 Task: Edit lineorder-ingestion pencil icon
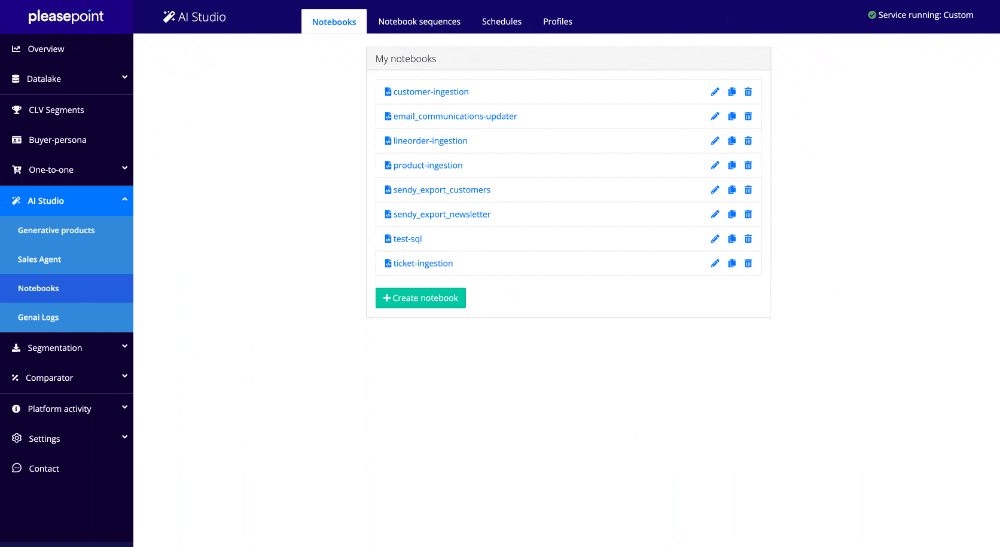[715, 141]
